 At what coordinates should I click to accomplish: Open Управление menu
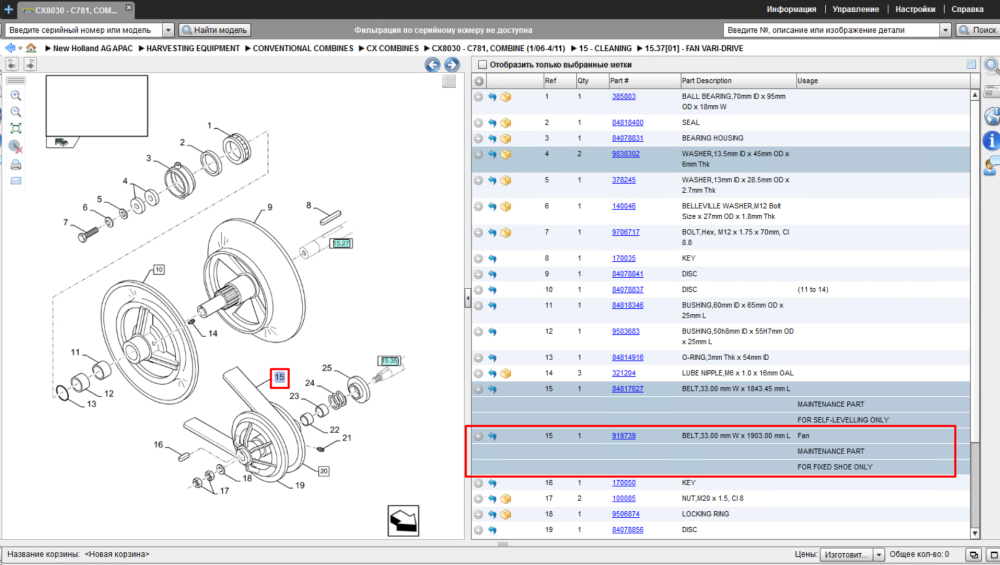(855, 10)
